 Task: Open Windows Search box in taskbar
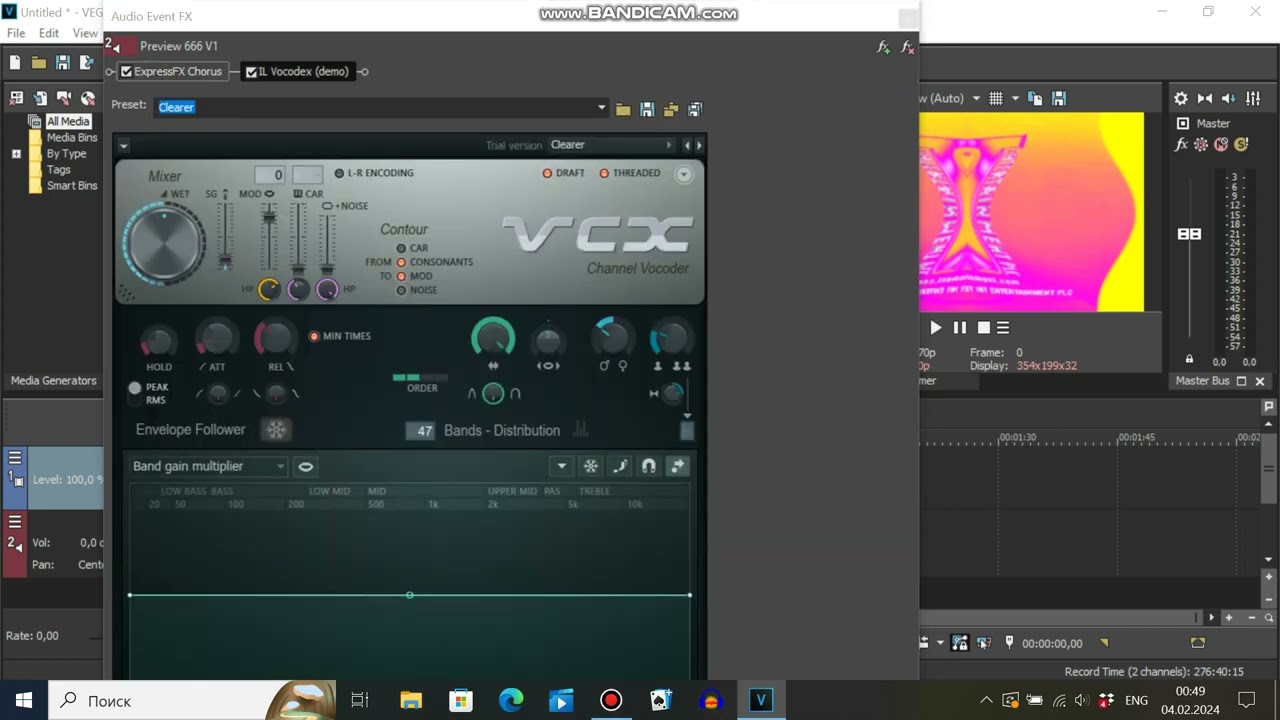click(190, 701)
